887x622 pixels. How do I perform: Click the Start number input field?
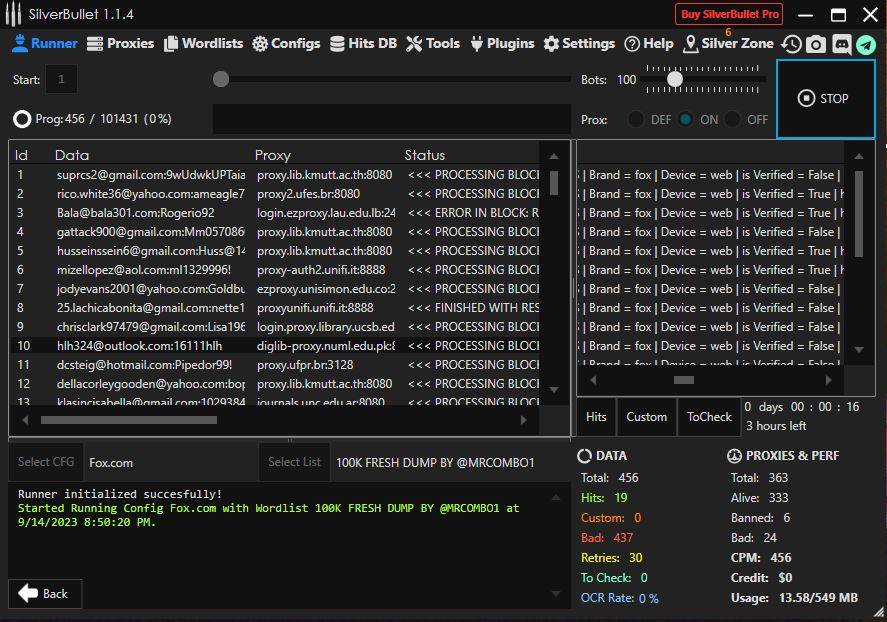61,79
